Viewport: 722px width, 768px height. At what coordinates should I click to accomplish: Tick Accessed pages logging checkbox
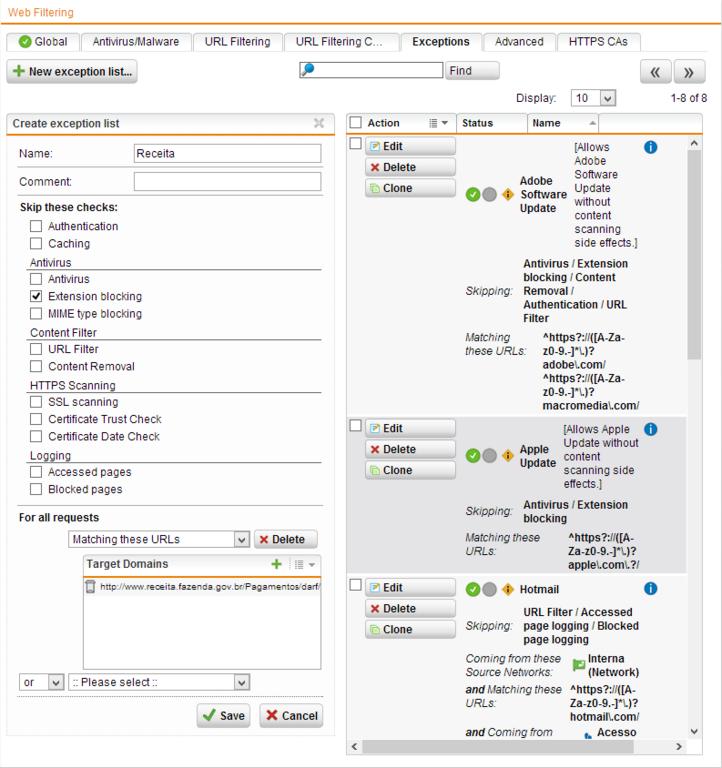36,472
